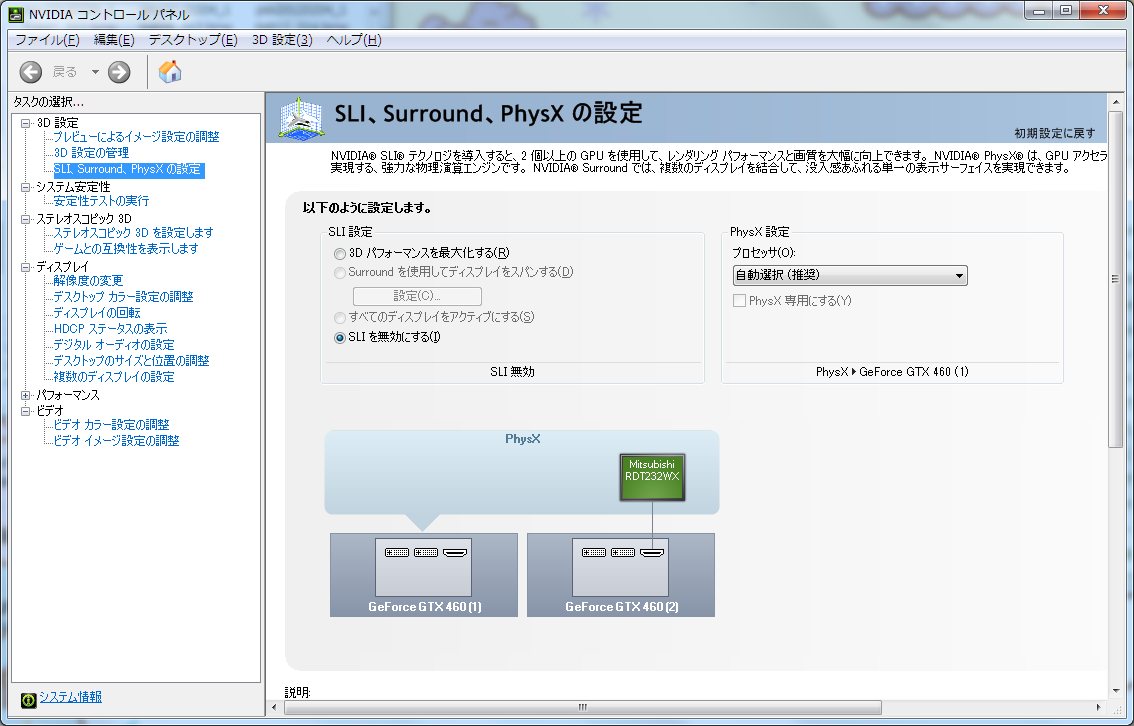The height and width of the screenshot is (726, 1134).
Task: Go to the home page icon
Action: [170, 71]
